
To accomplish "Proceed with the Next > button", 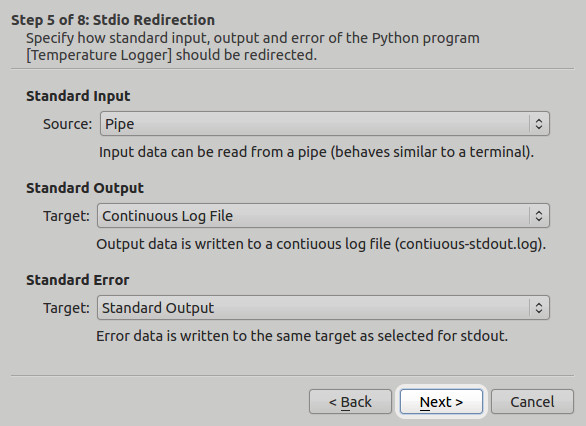I will [x=441, y=402].
